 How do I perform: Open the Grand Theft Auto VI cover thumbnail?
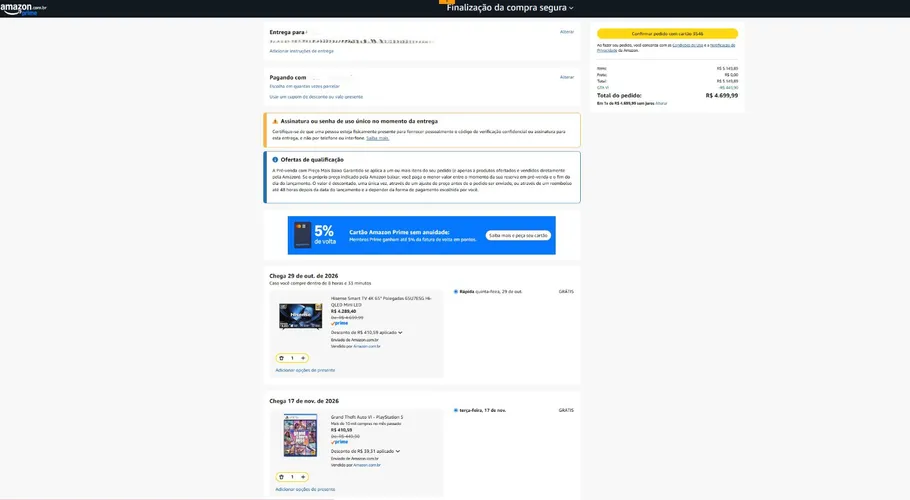click(300, 435)
